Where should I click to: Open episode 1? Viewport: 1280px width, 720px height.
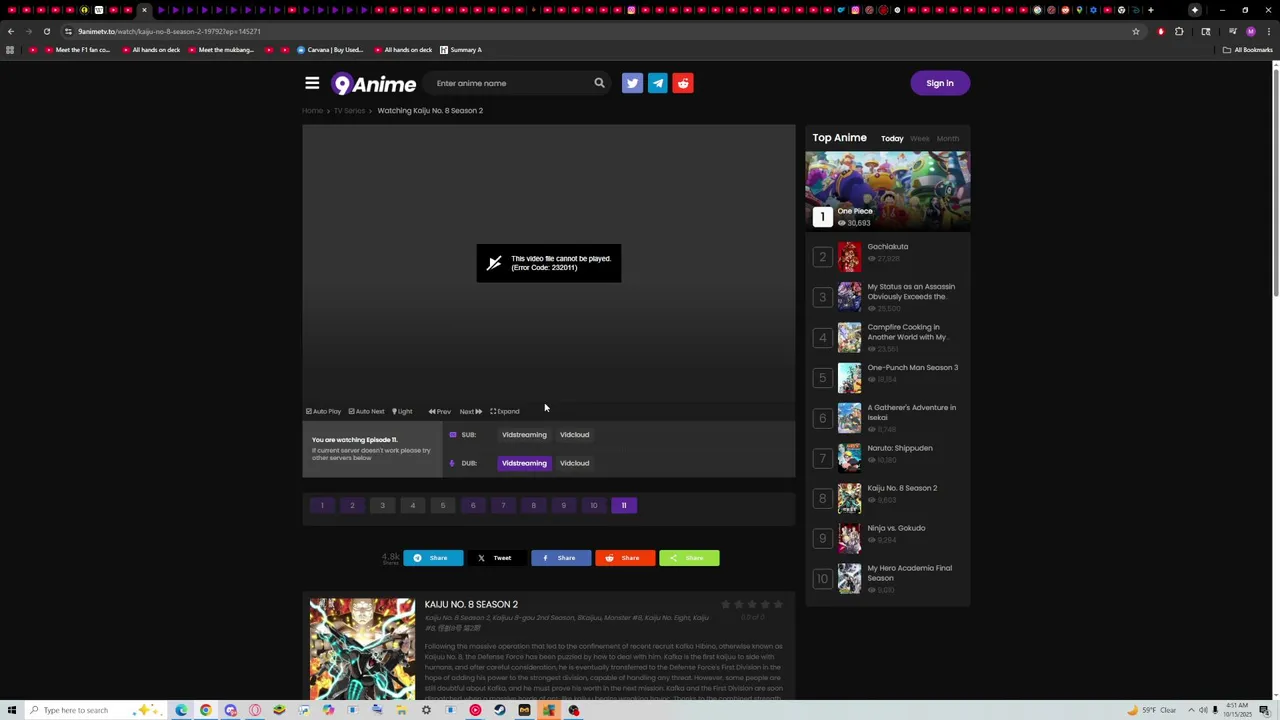[x=322, y=505]
